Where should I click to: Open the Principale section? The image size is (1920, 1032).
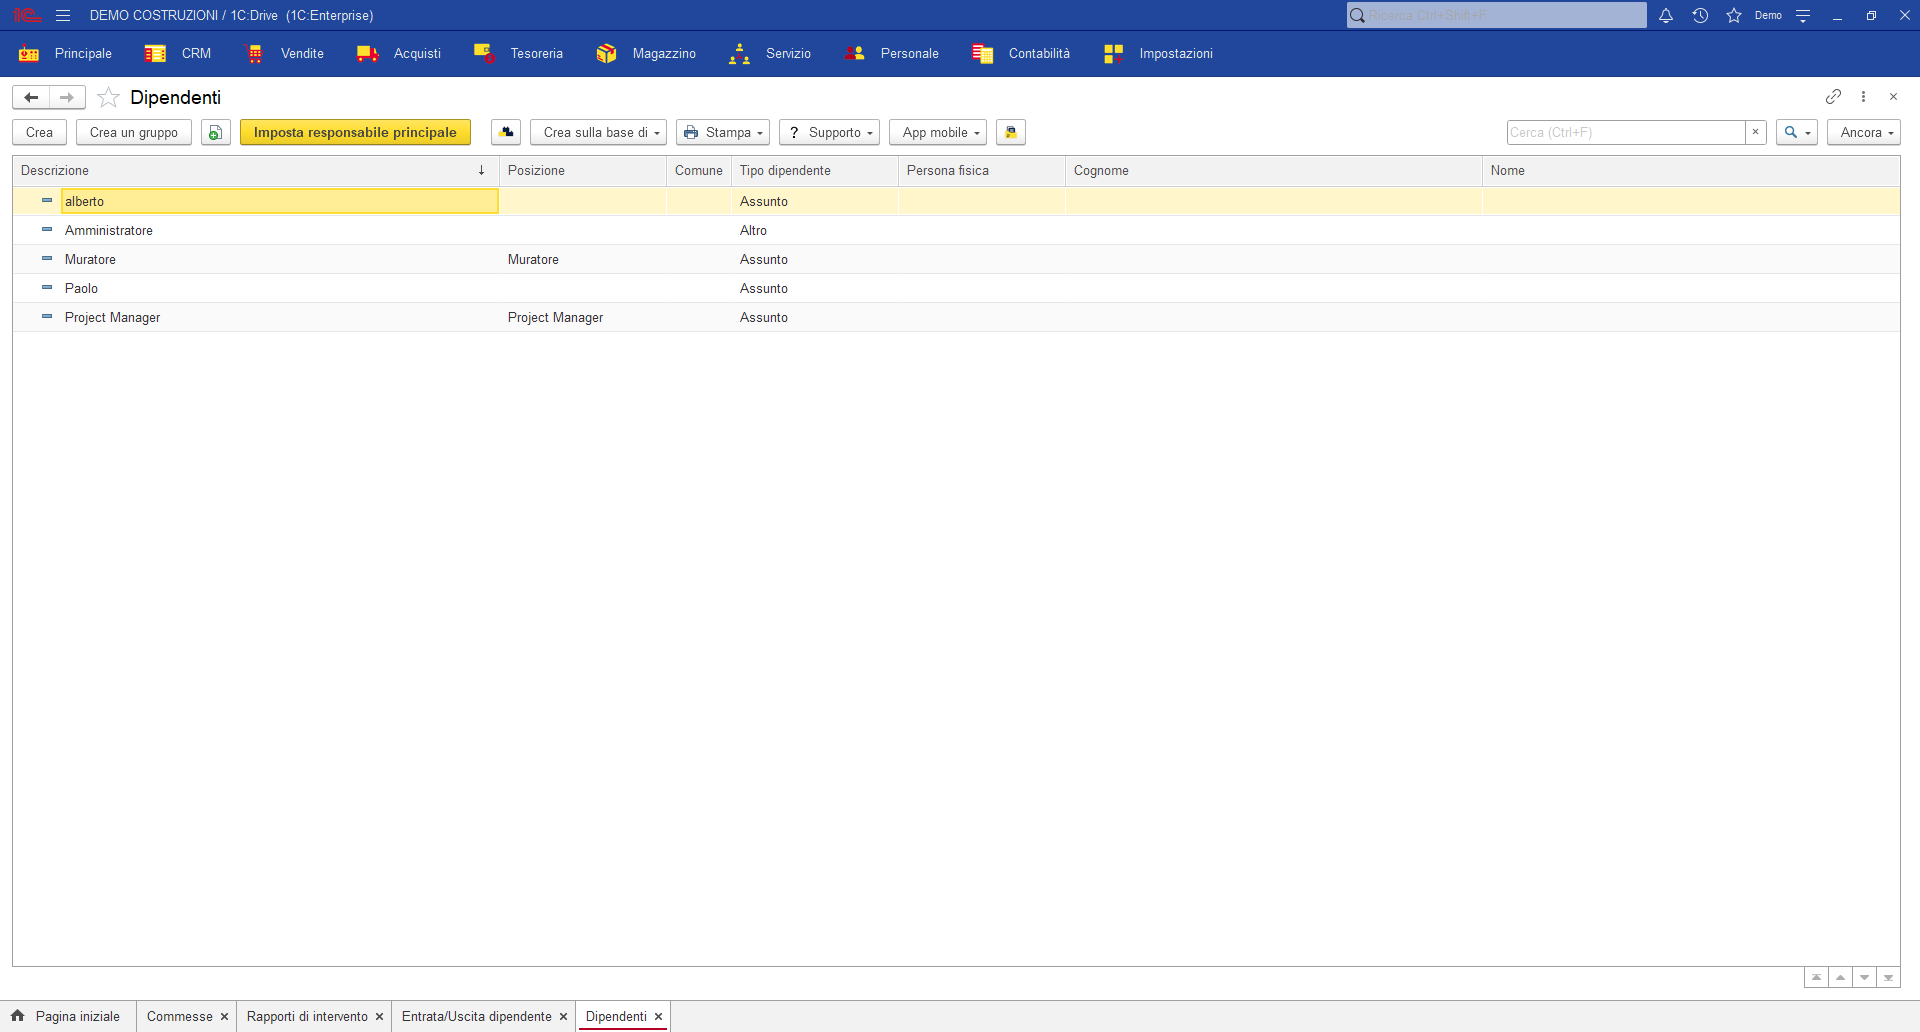pos(65,54)
